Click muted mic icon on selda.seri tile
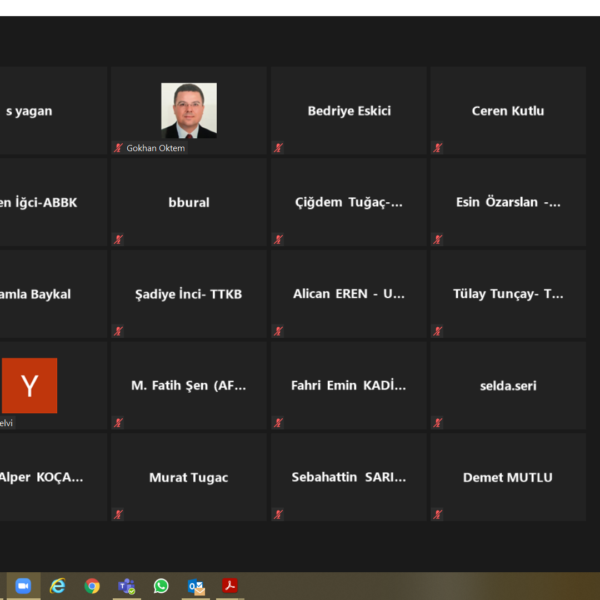The width and height of the screenshot is (600, 600). point(438,423)
